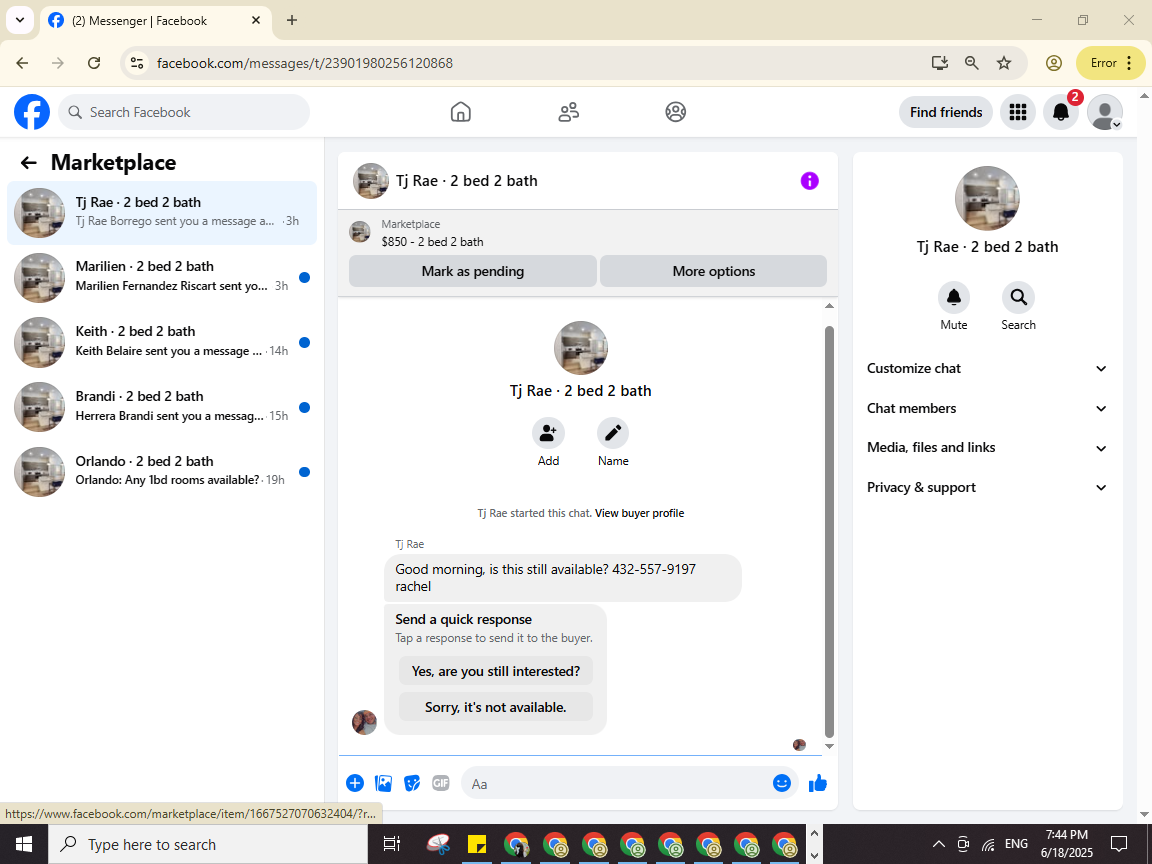Open Chrome tab search dropdown
1152x864 pixels.
coord(20,21)
